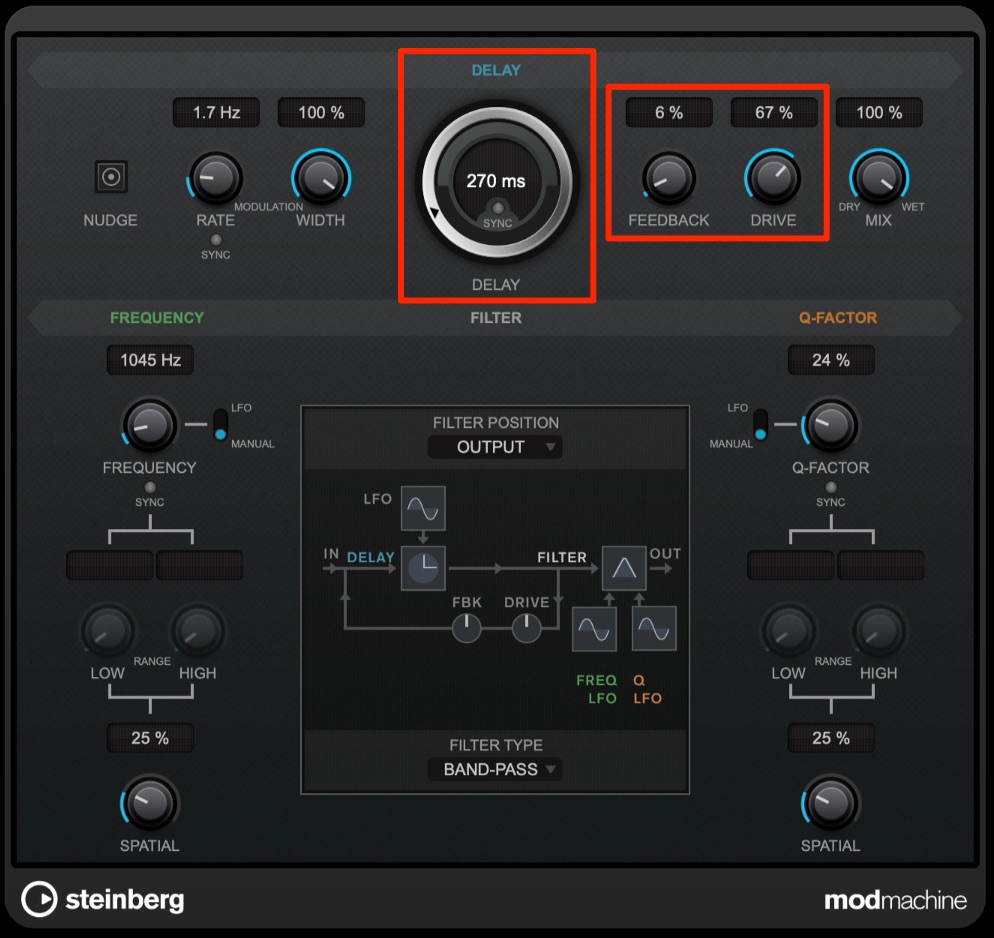Click the Frequency low range value field
This screenshot has height=938, width=994.
(x=110, y=565)
